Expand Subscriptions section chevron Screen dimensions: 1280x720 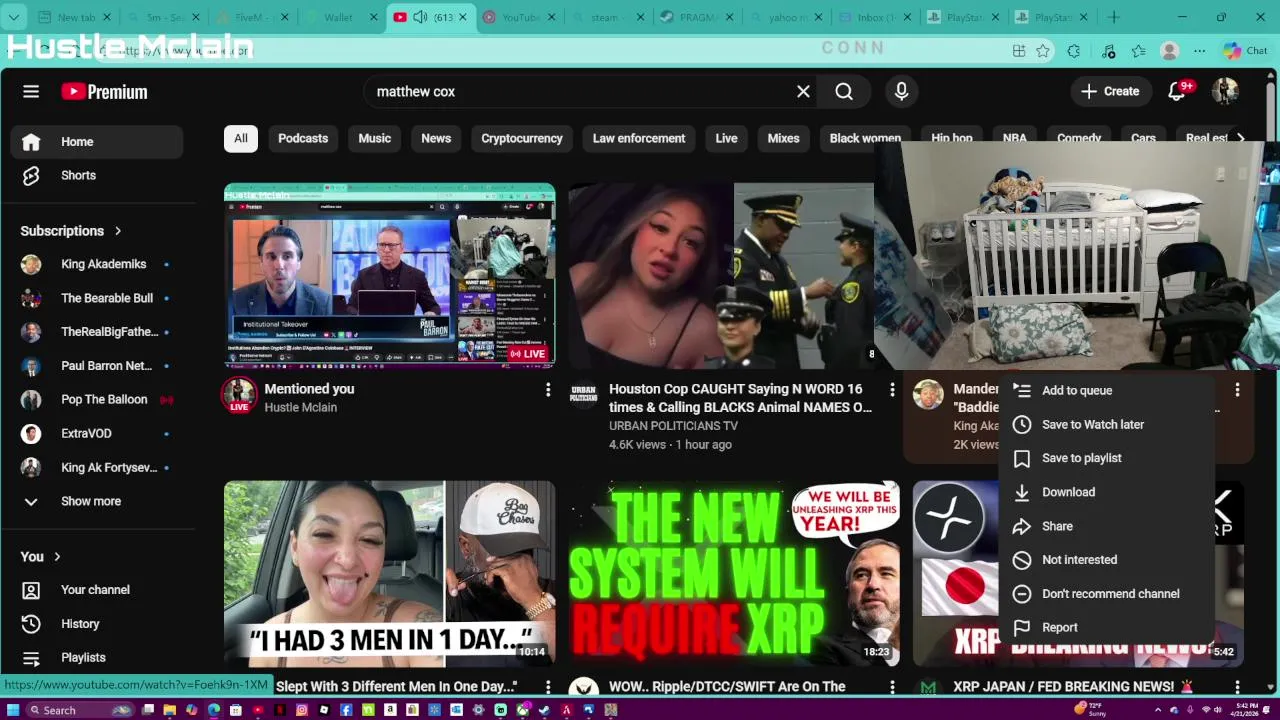[118, 231]
